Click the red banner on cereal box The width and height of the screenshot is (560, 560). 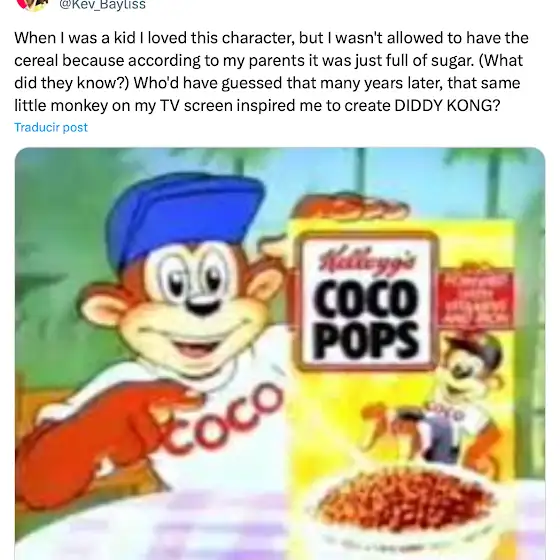(475, 299)
